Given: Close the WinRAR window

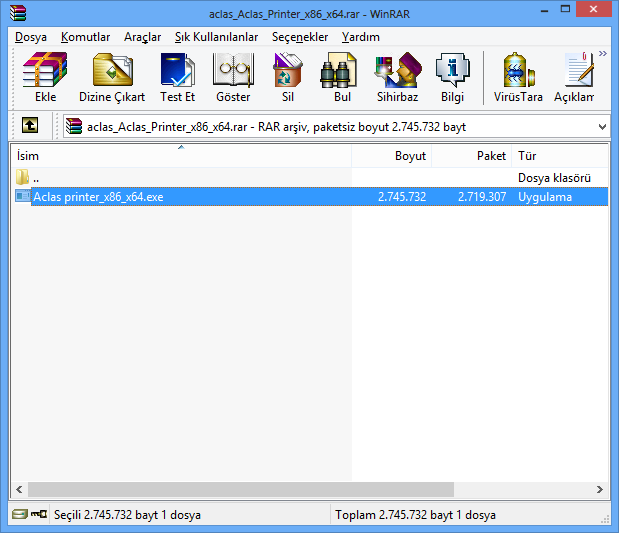Looking at the screenshot, I should point(593,9).
